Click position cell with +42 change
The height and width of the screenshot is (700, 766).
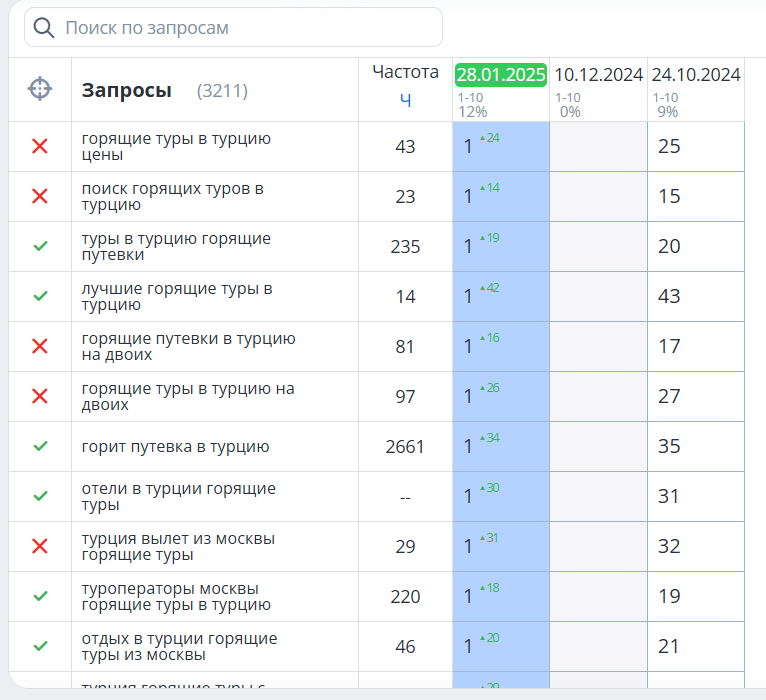pos(501,297)
